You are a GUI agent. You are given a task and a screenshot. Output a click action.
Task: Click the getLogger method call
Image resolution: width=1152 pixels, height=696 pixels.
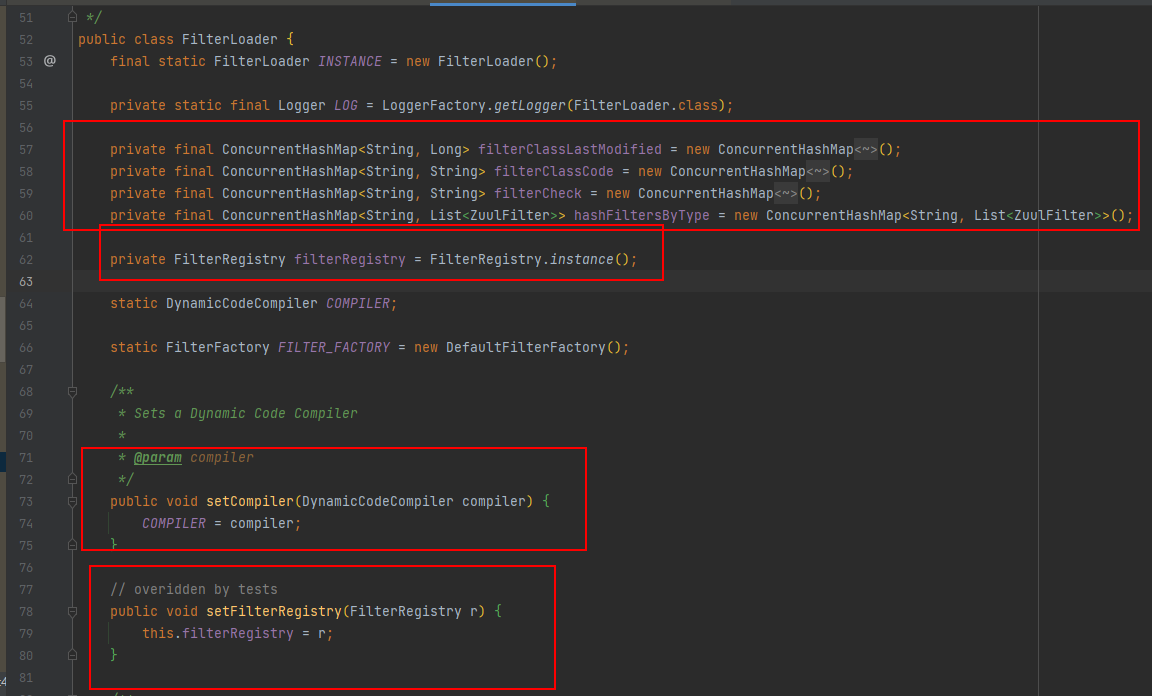click(529, 105)
